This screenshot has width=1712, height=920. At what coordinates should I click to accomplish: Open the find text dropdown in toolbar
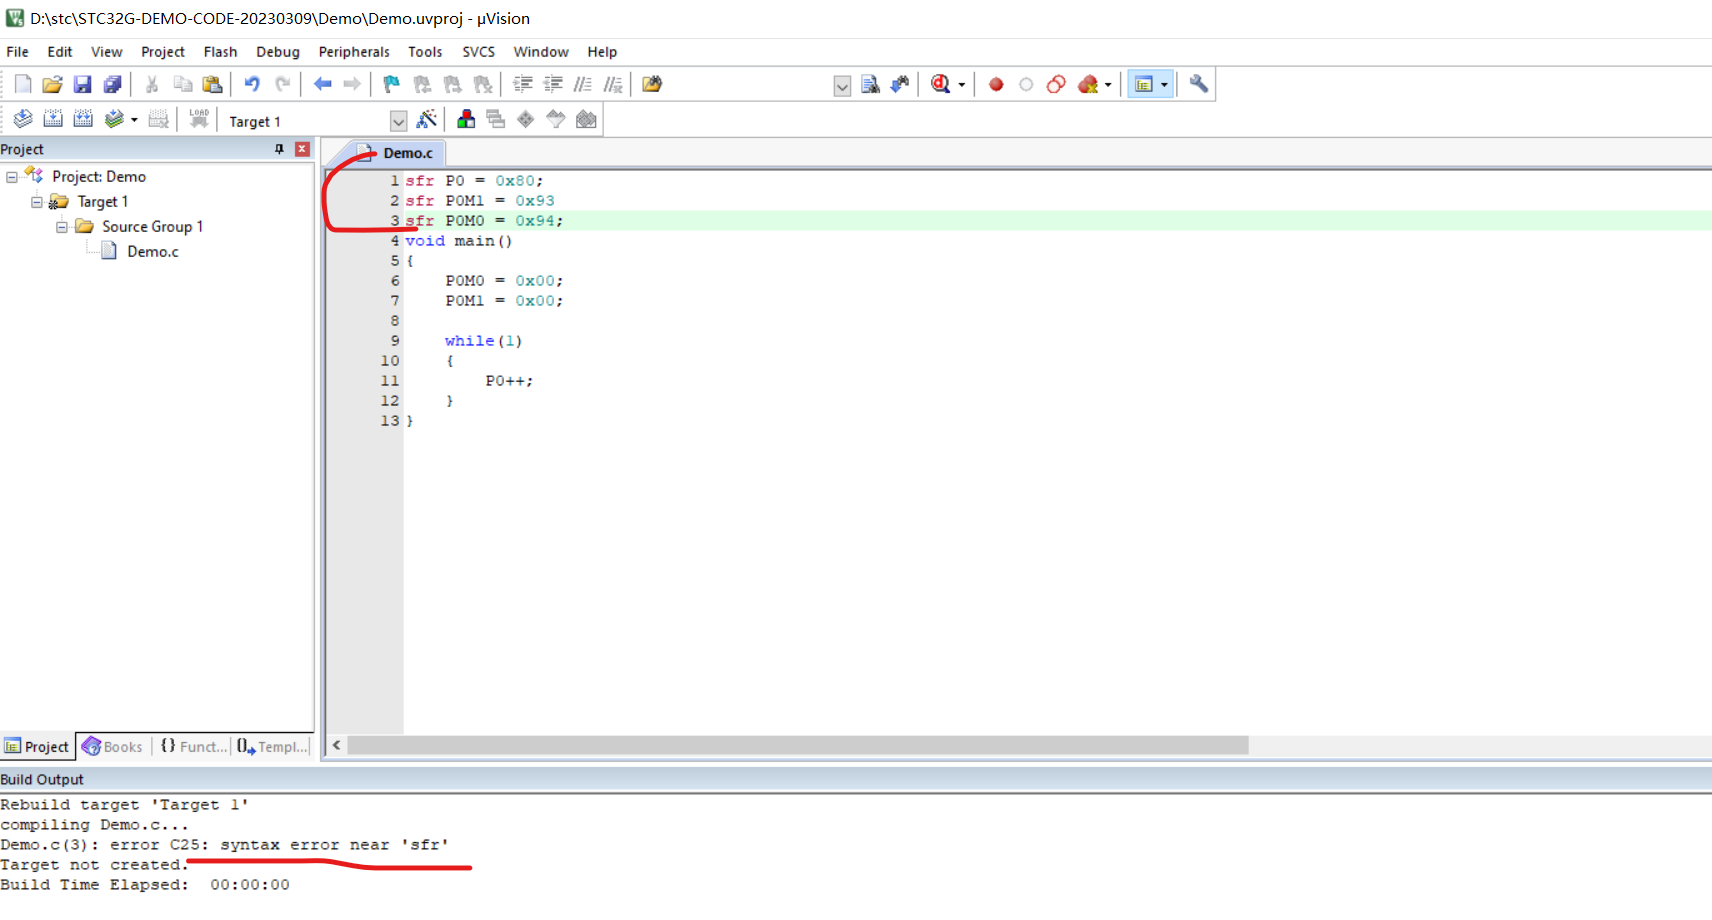pyautogui.click(x=842, y=86)
